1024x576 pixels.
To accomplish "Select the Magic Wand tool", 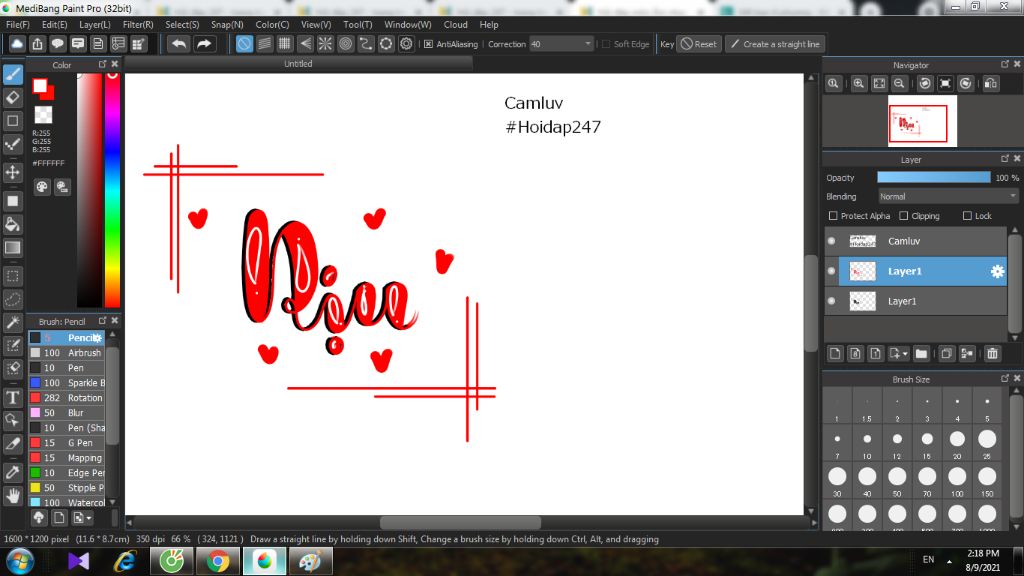I will tap(12, 322).
